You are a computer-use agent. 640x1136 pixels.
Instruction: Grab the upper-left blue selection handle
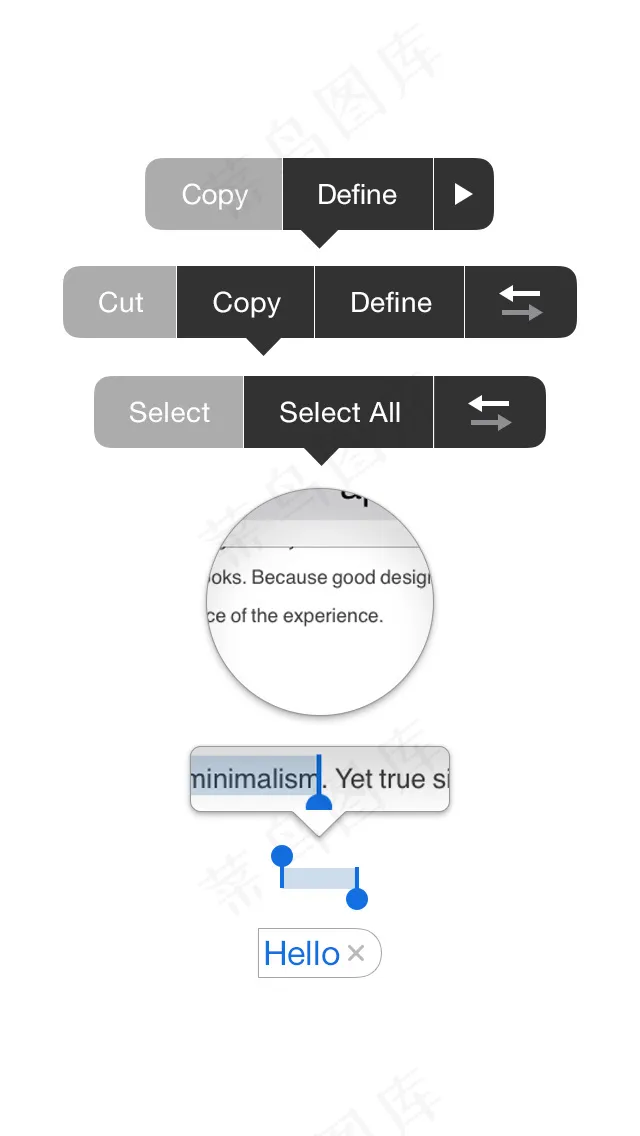pyautogui.click(x=282, y=856)
